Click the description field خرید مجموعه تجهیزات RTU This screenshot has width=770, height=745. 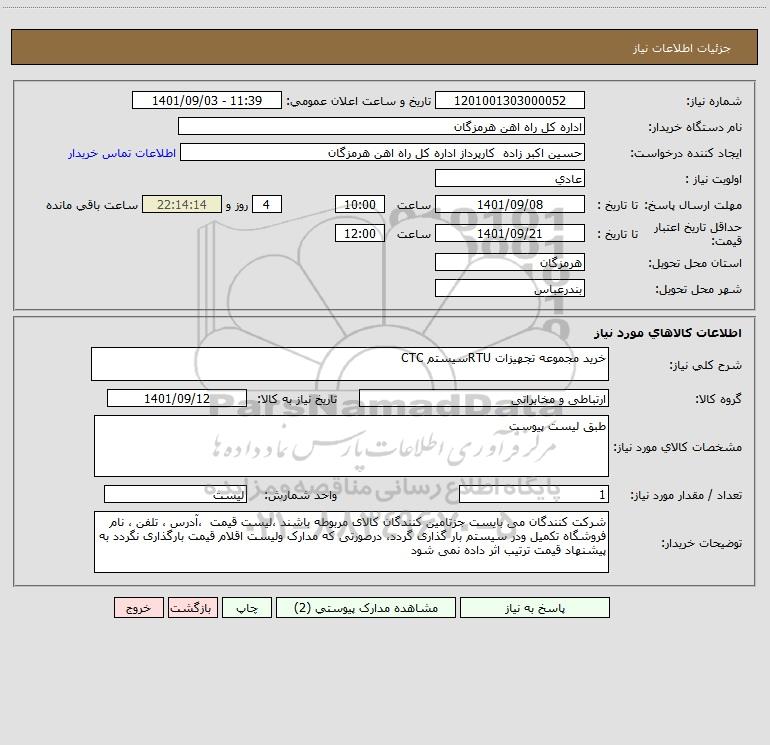coord(350,364)
